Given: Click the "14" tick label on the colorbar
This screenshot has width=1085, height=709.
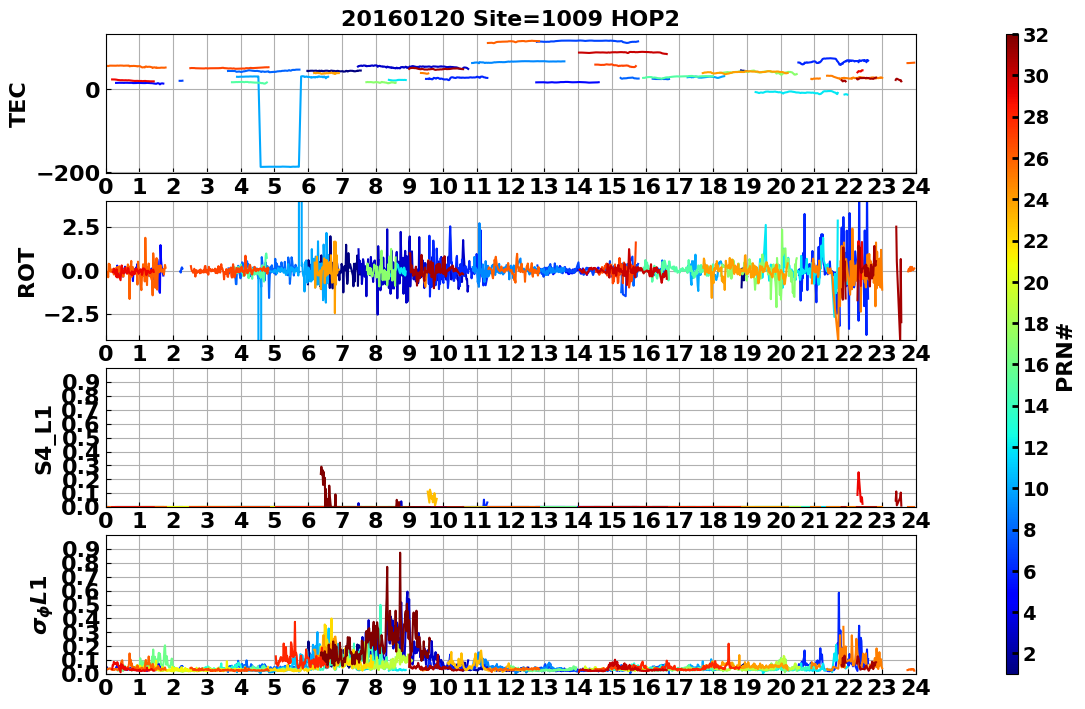Looking at the screenshot, I should pyautogui.click(x=1036, y=407).
